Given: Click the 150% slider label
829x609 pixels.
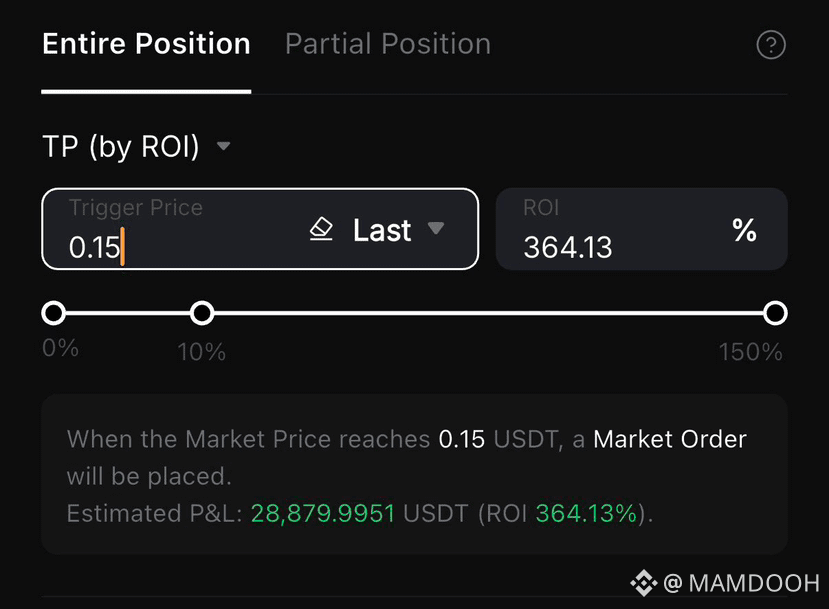Looking at the screenshot, I should (x=751, y=352).
